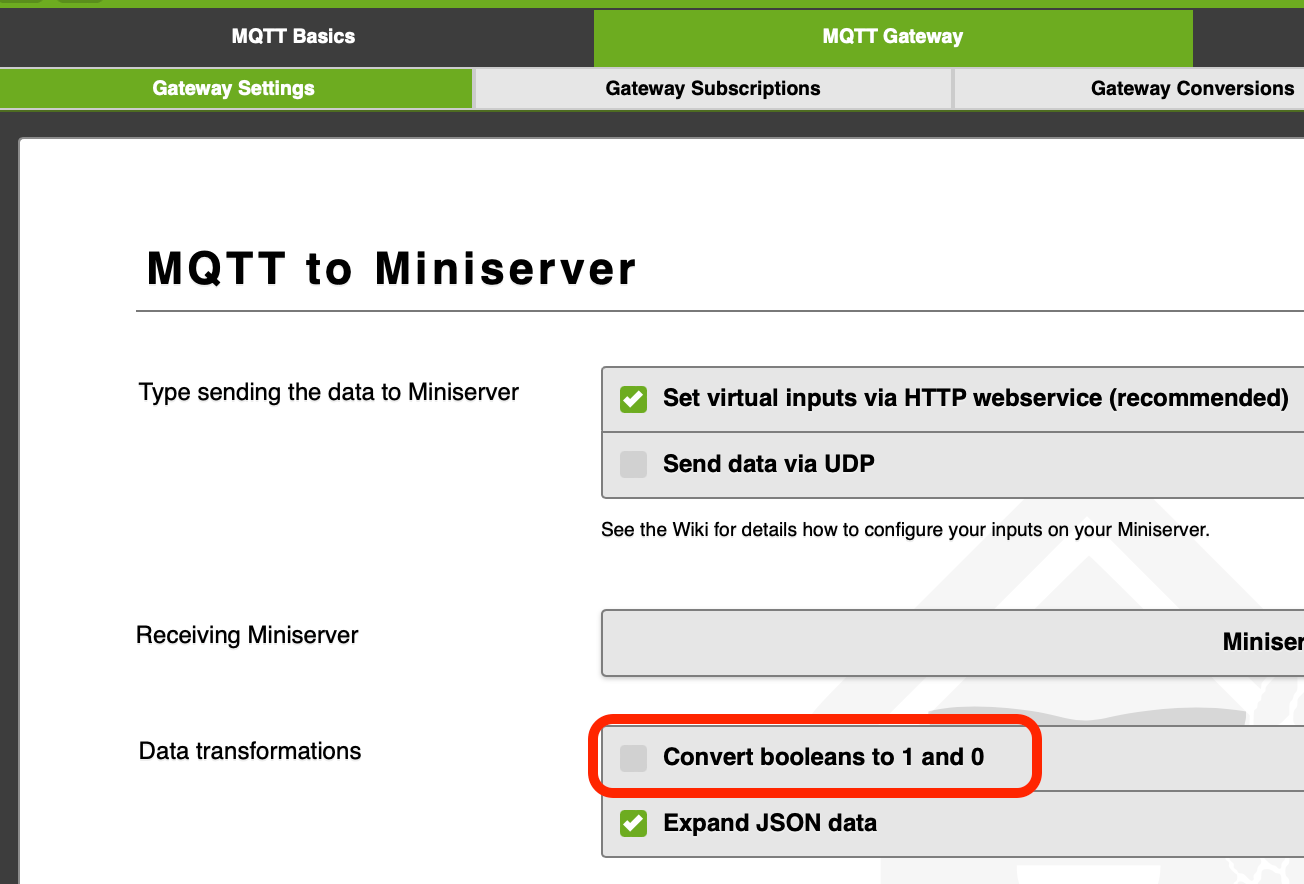Check Convert booleans to 1 and 0
Image resolution: width=1304 pixels, height=884 pixels.
(x=633, y=758)
